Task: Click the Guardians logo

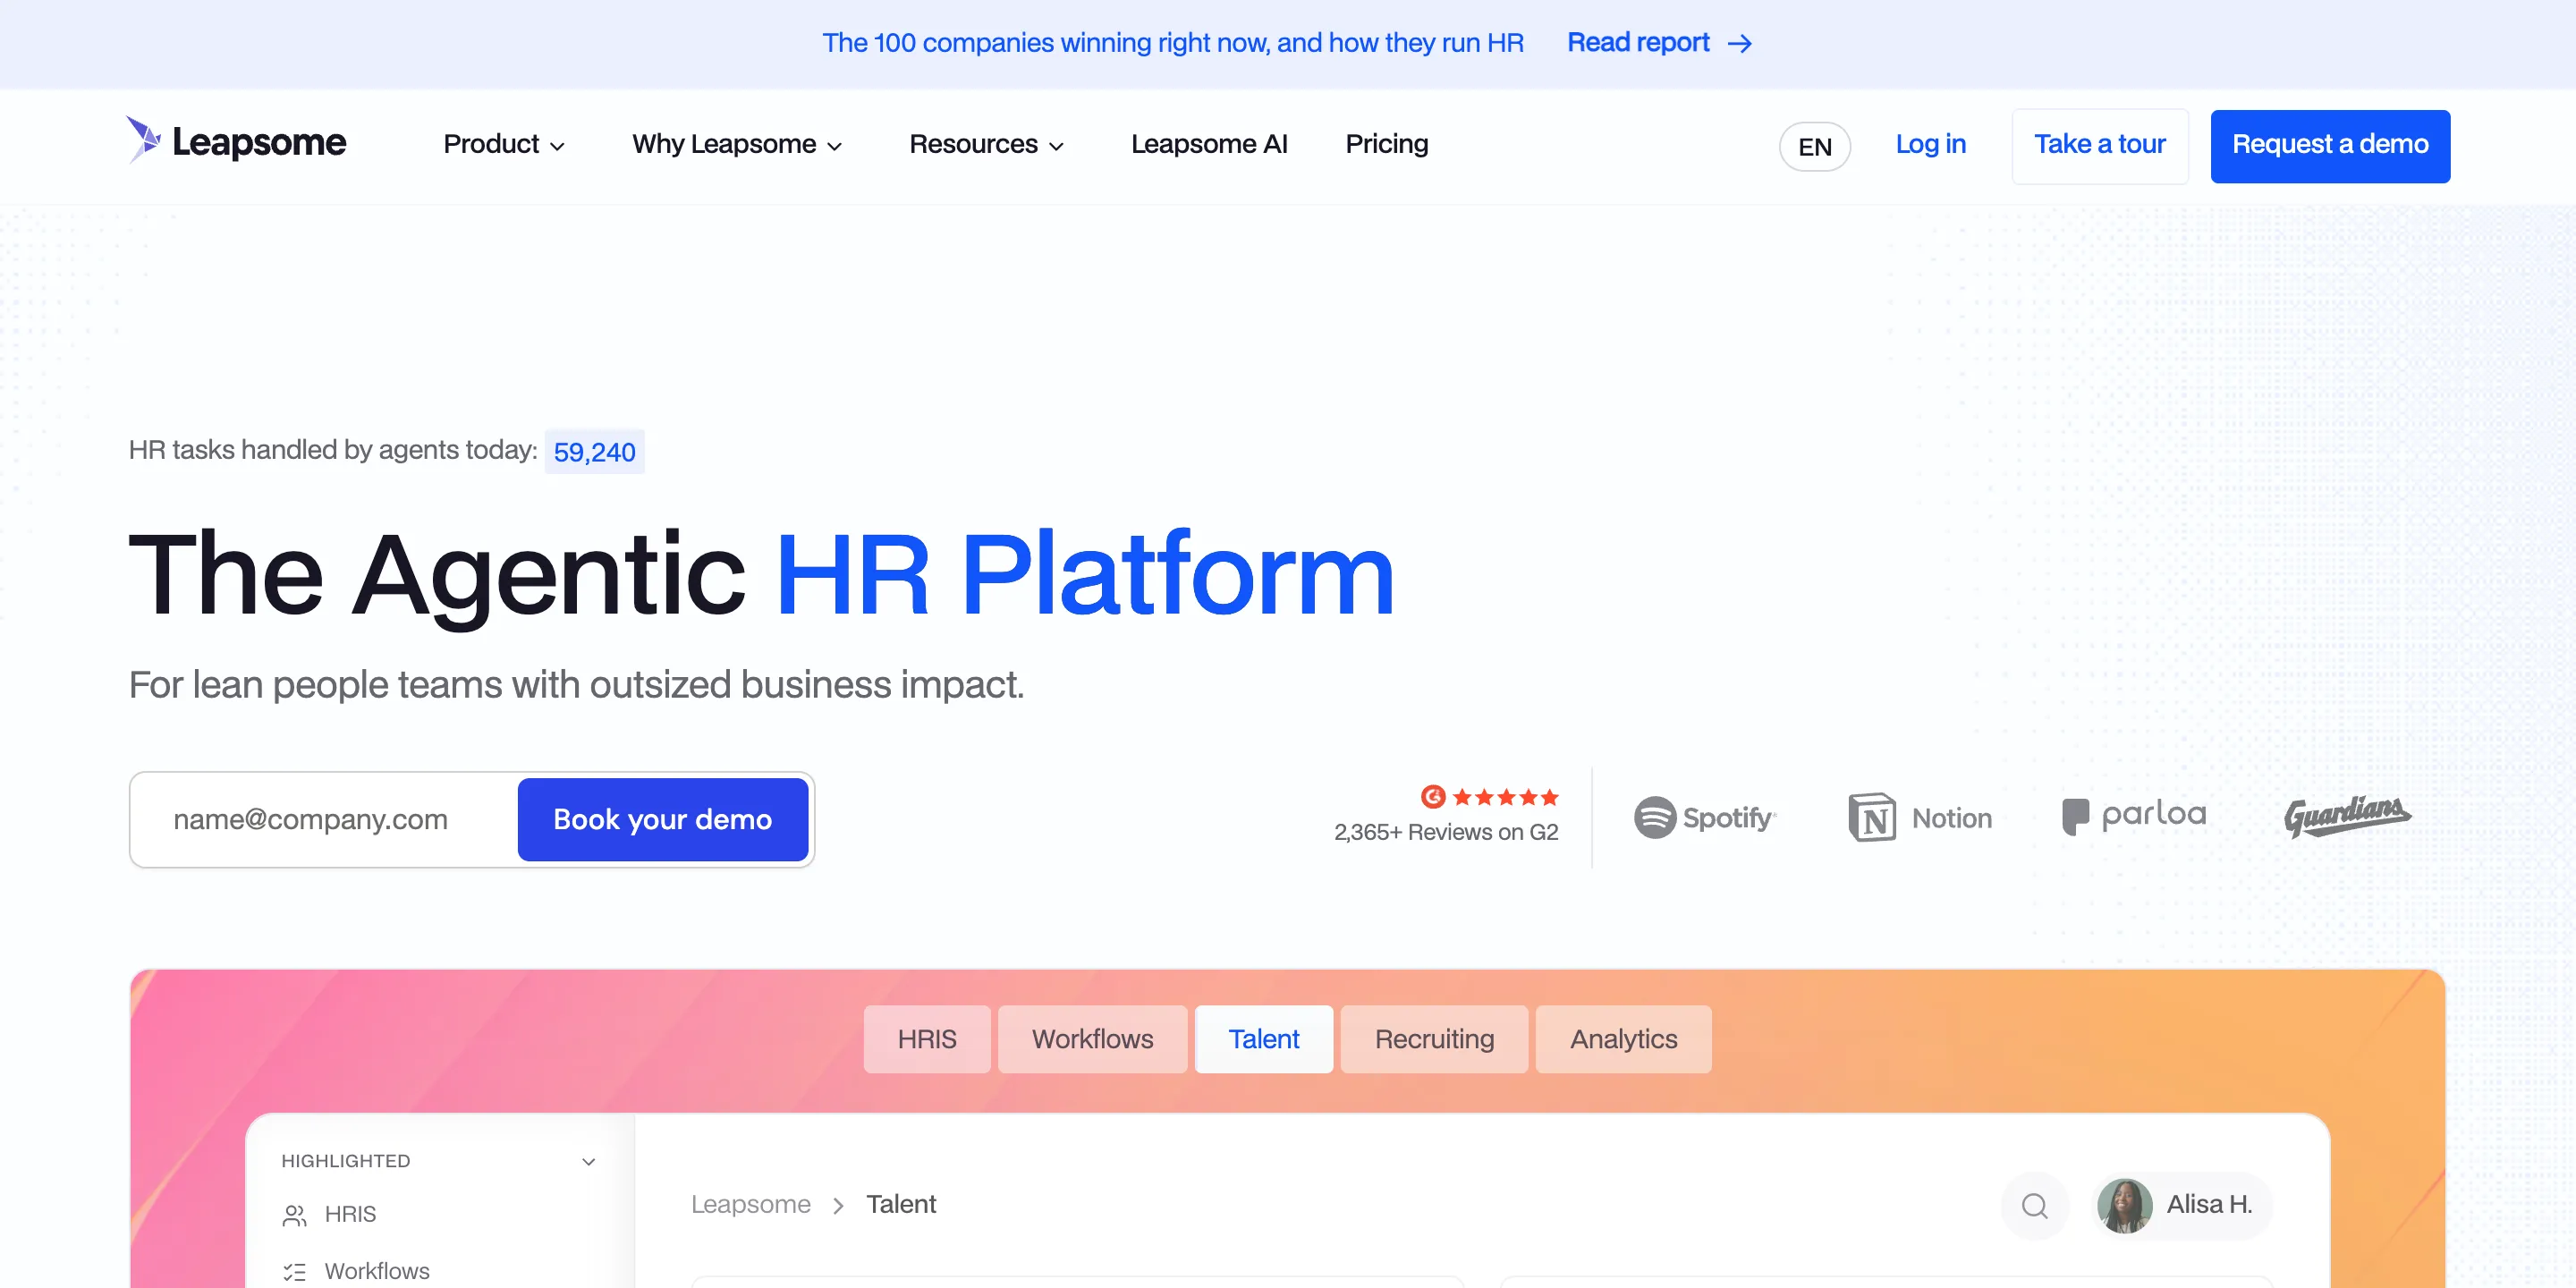Action: (2347, 815)
